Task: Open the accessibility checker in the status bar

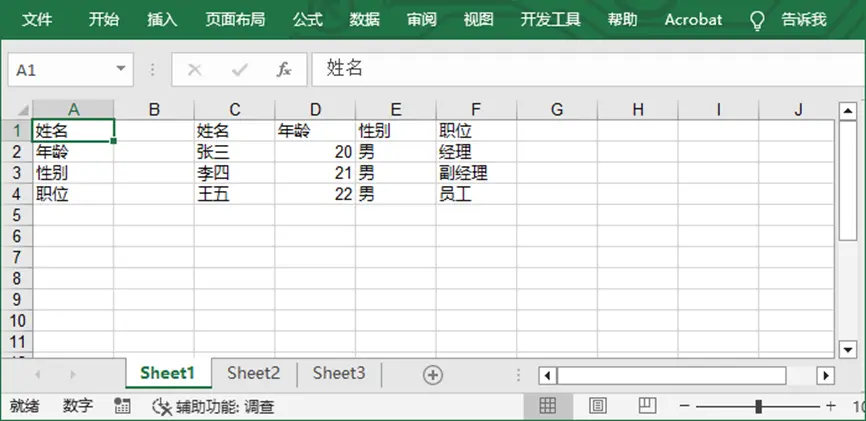Action: 212,406
